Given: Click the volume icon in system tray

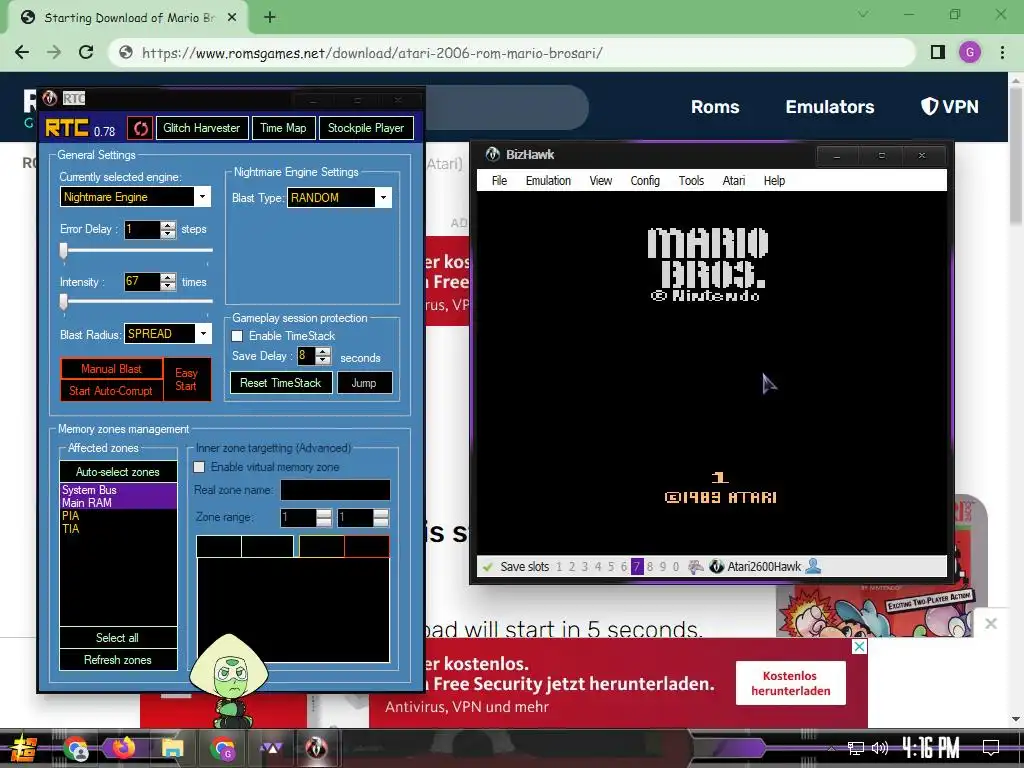Looking at the screenshot, I should pos(880,748).
